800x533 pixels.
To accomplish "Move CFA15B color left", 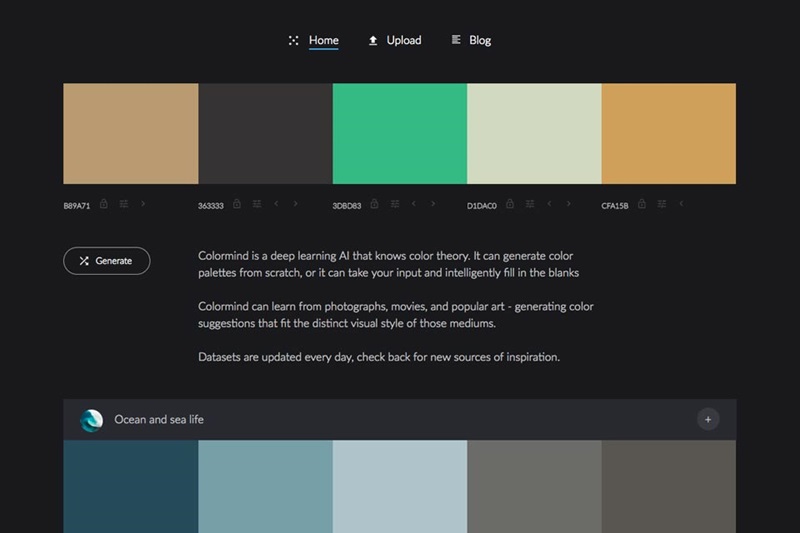I will (x=681, y=204).
